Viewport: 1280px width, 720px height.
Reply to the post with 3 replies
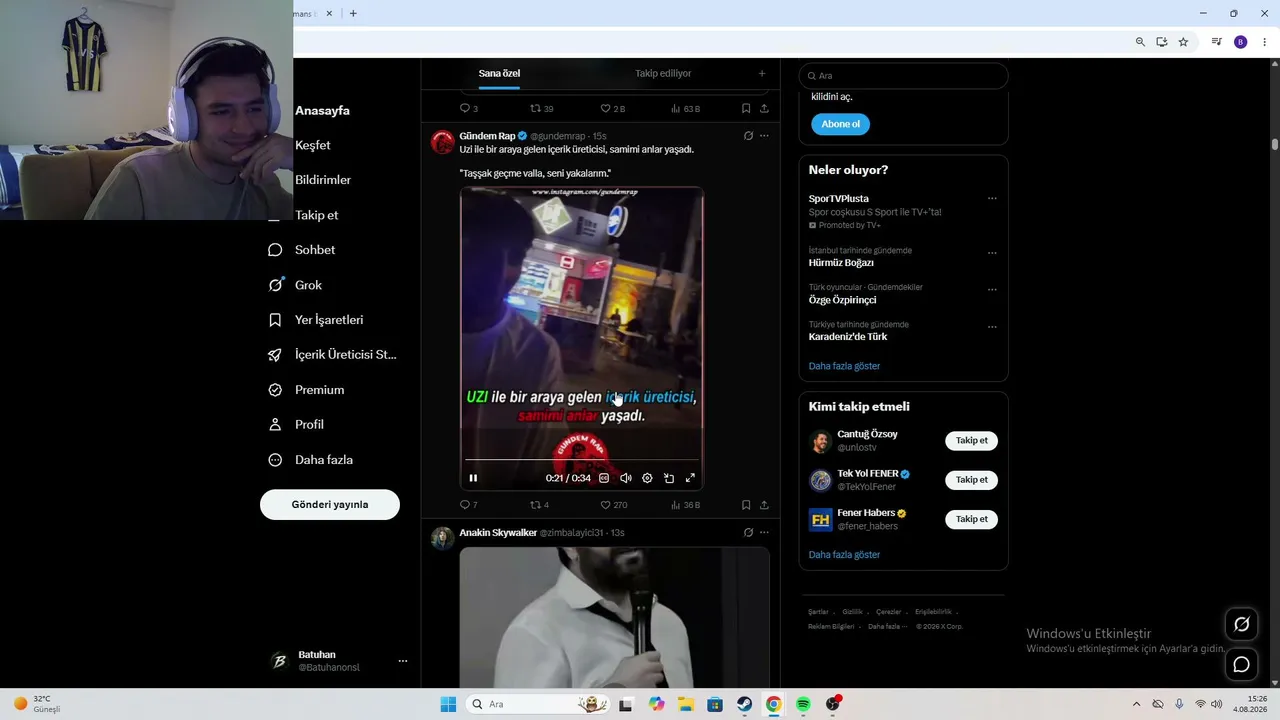coord(468,108)
